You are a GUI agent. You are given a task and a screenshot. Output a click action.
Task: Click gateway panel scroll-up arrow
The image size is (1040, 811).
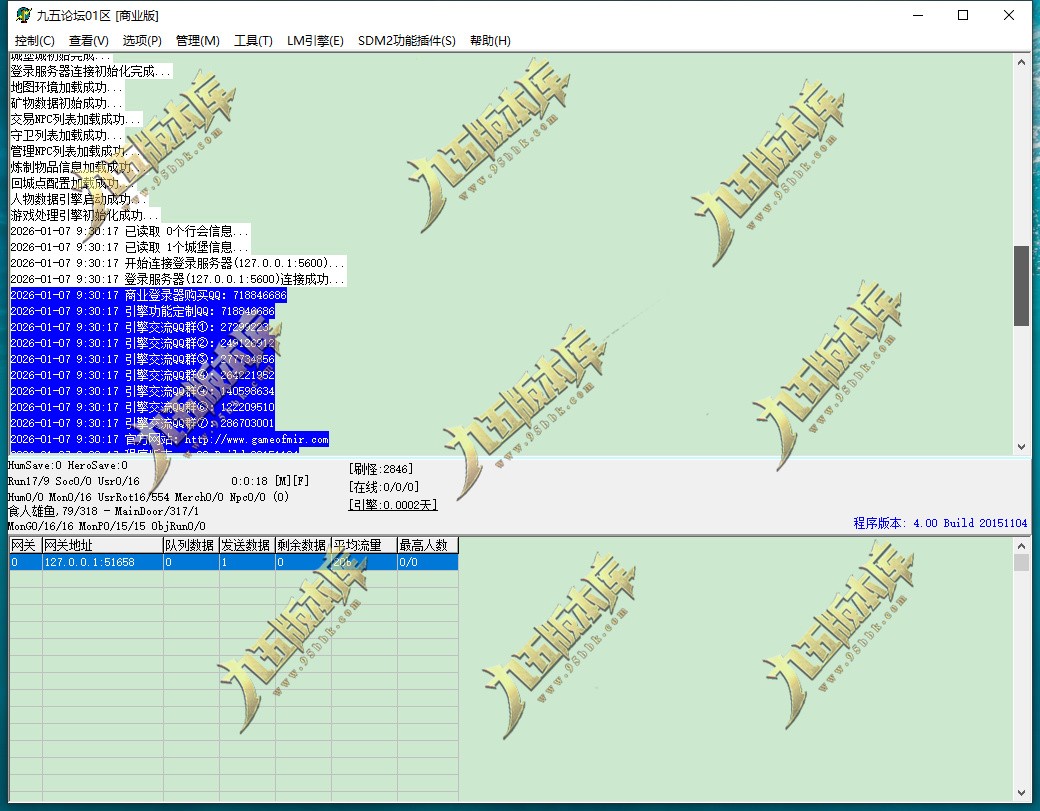coord(1021,546)
